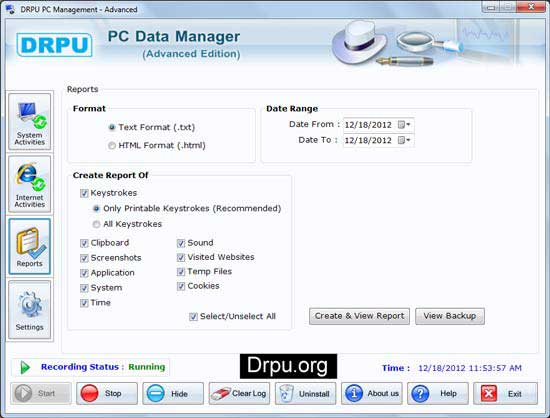The height and width of the screenshot is (418, 550).
Task: Click the blue Hide icon button
Action: 155,393
